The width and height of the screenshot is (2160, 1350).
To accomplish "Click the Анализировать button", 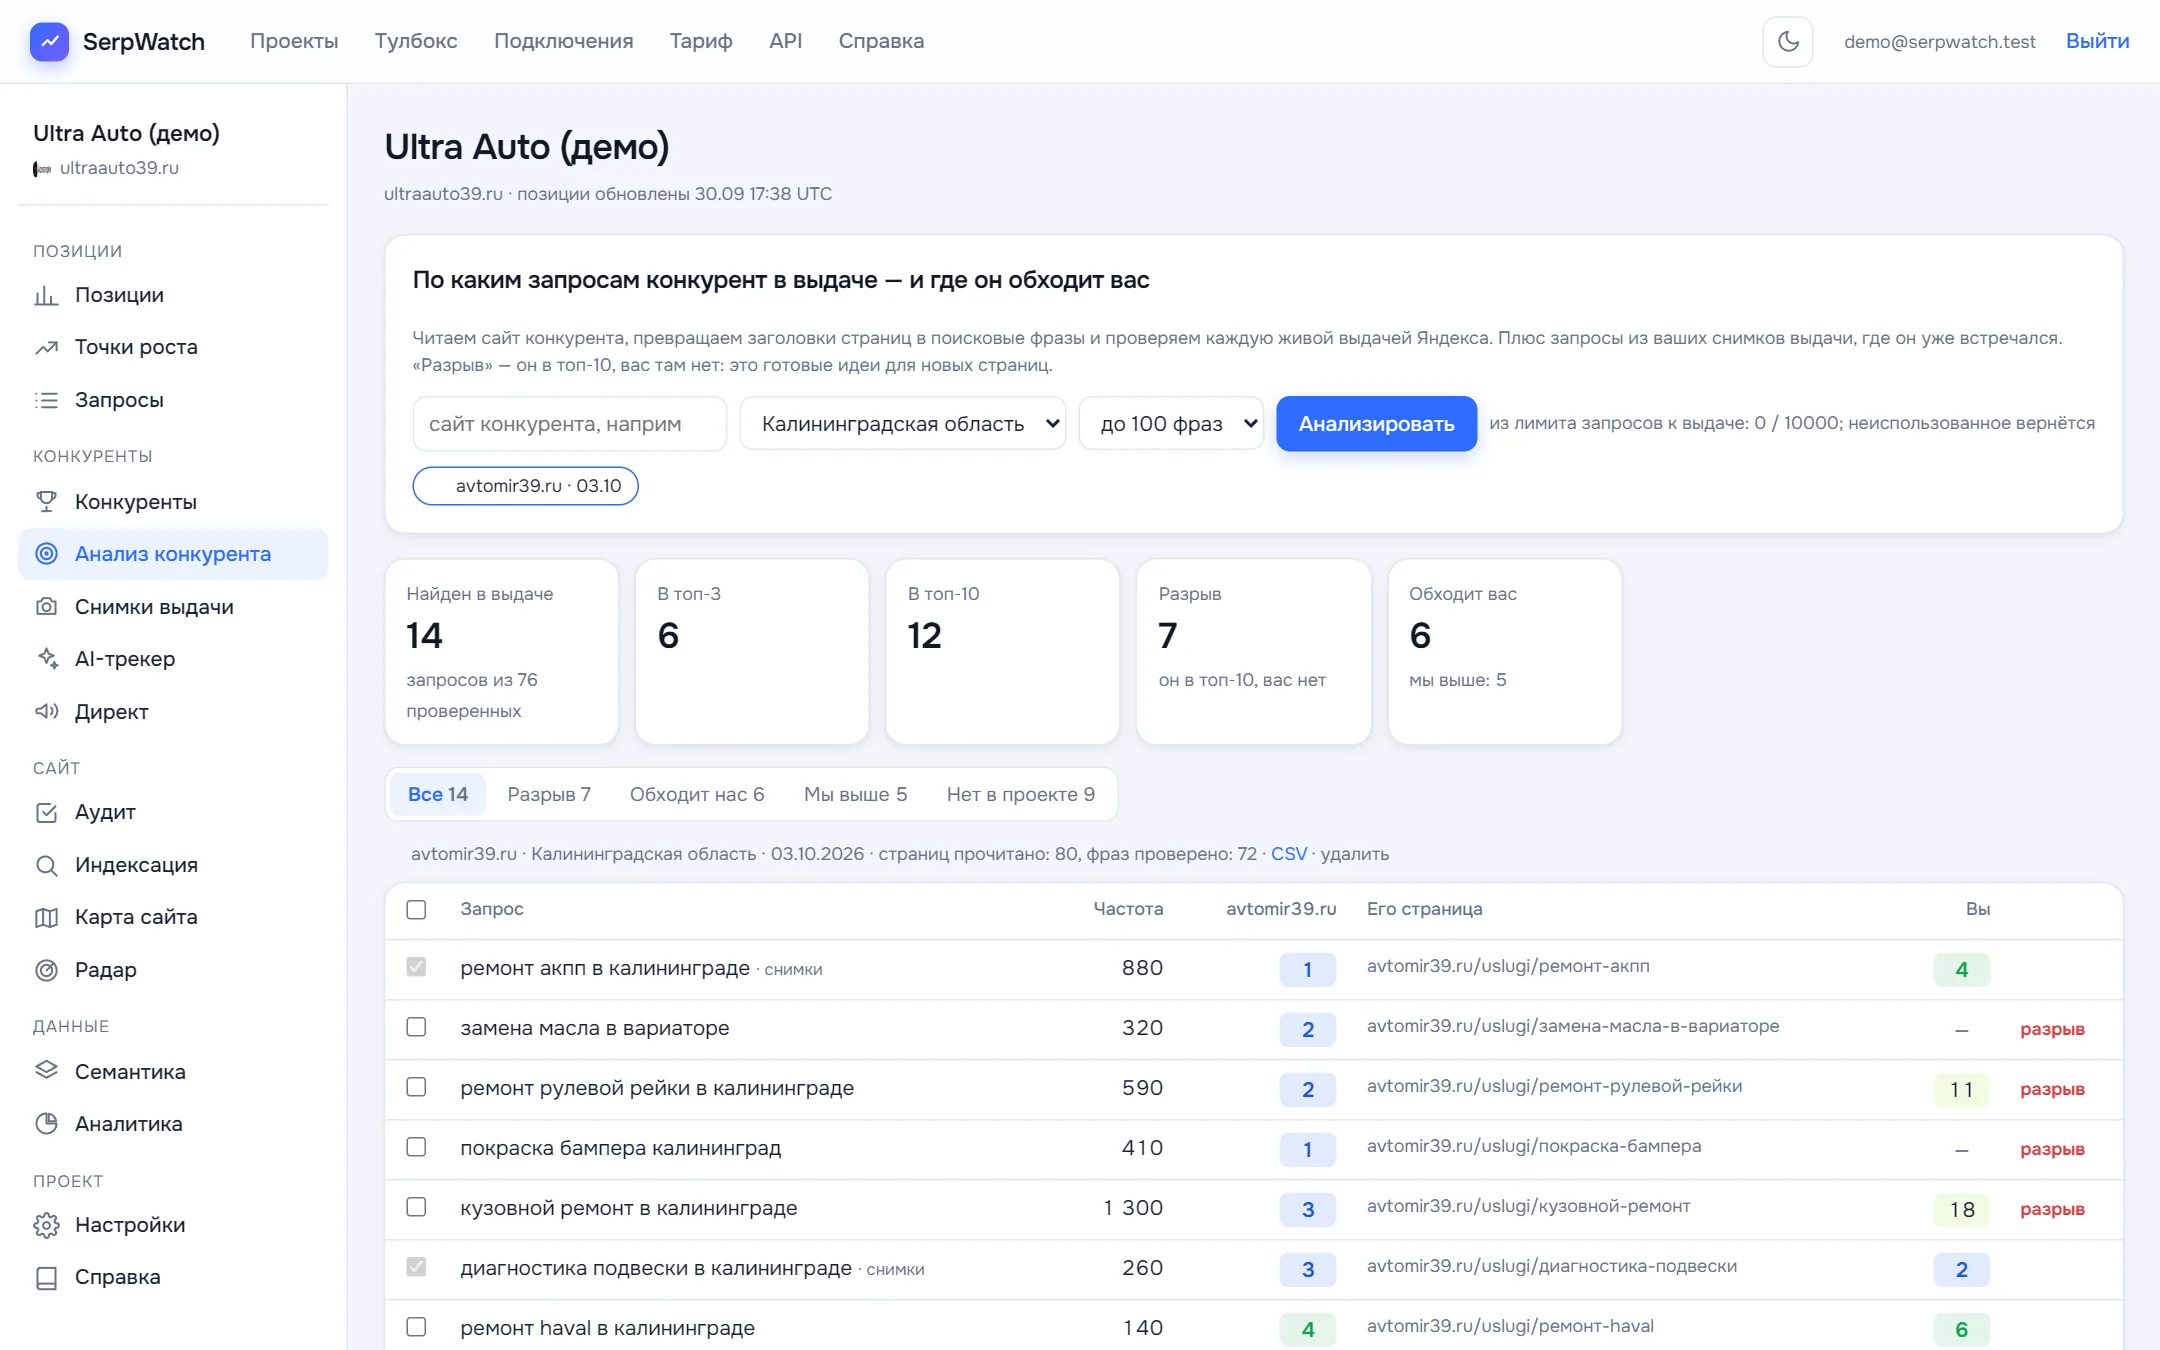I will pyautogui.click(x=1376, y=424).
